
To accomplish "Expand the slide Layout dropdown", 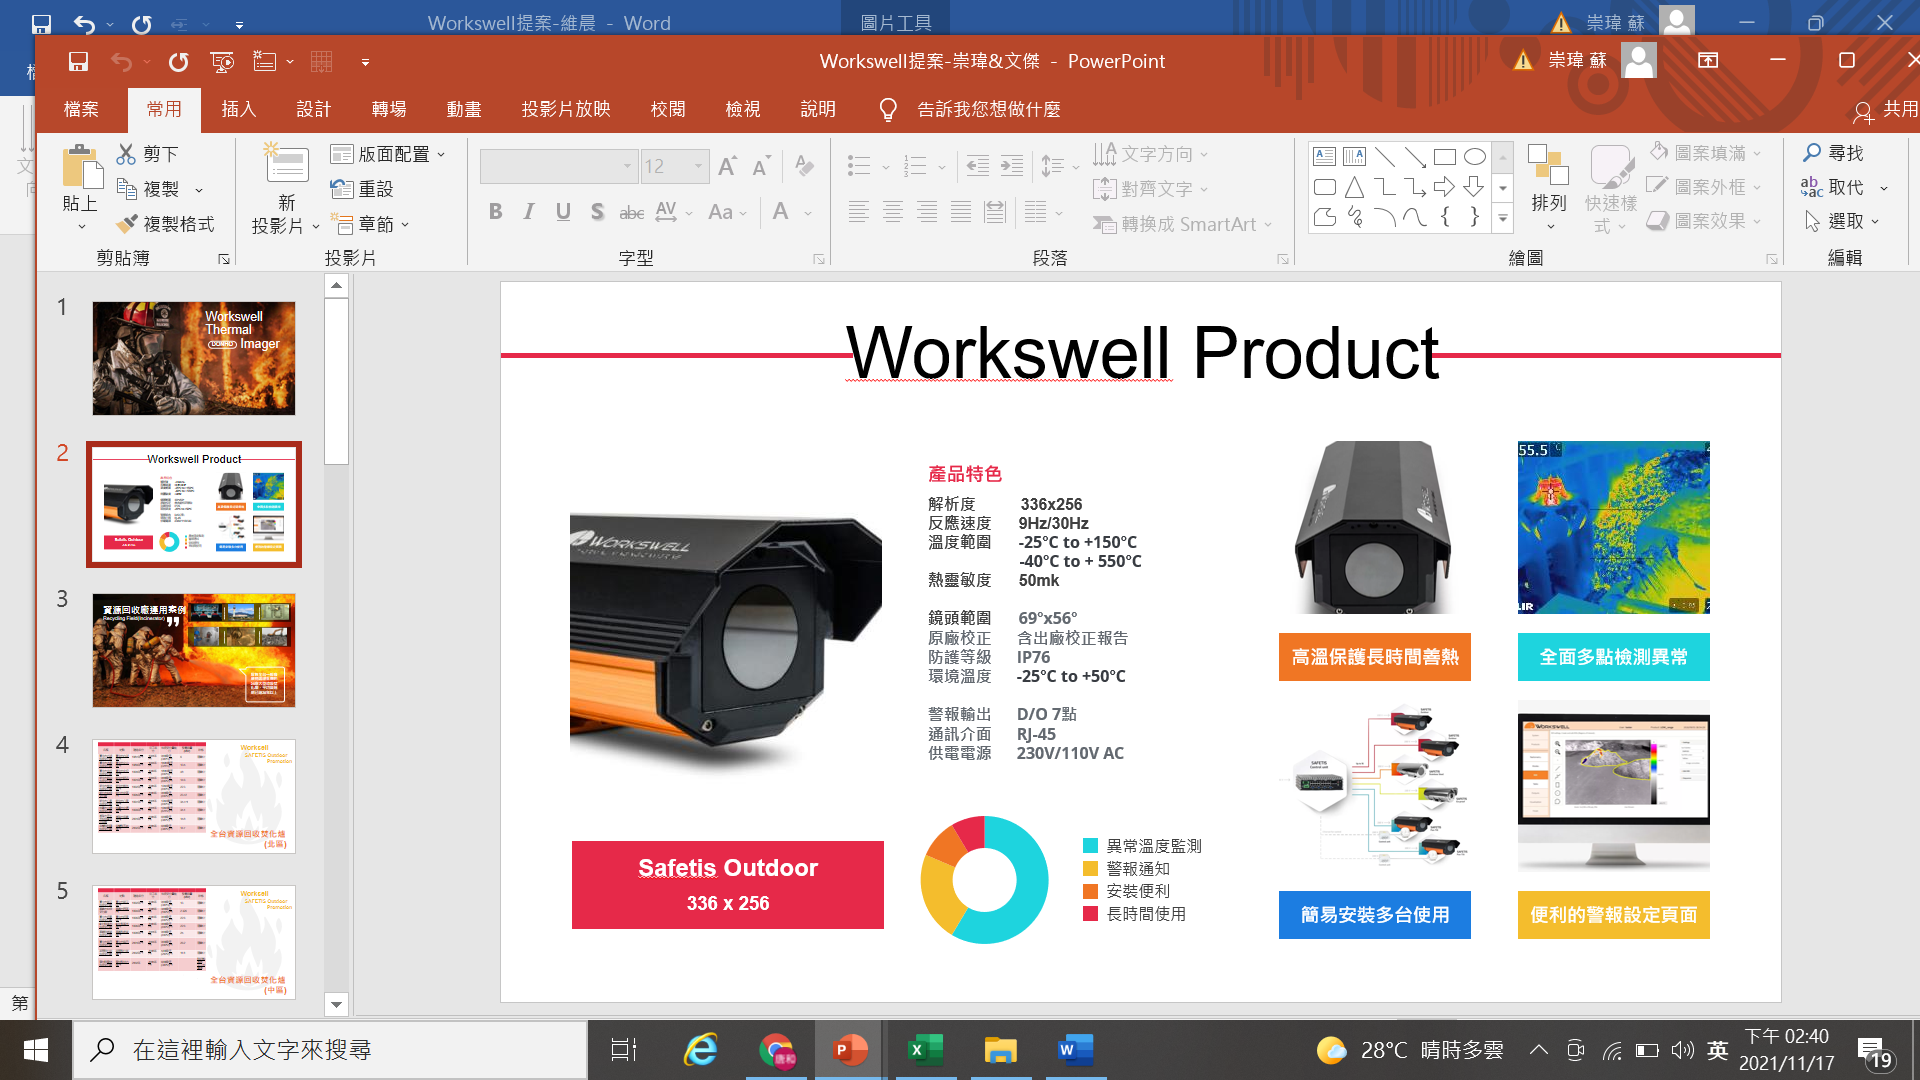I will pos(388,154).
